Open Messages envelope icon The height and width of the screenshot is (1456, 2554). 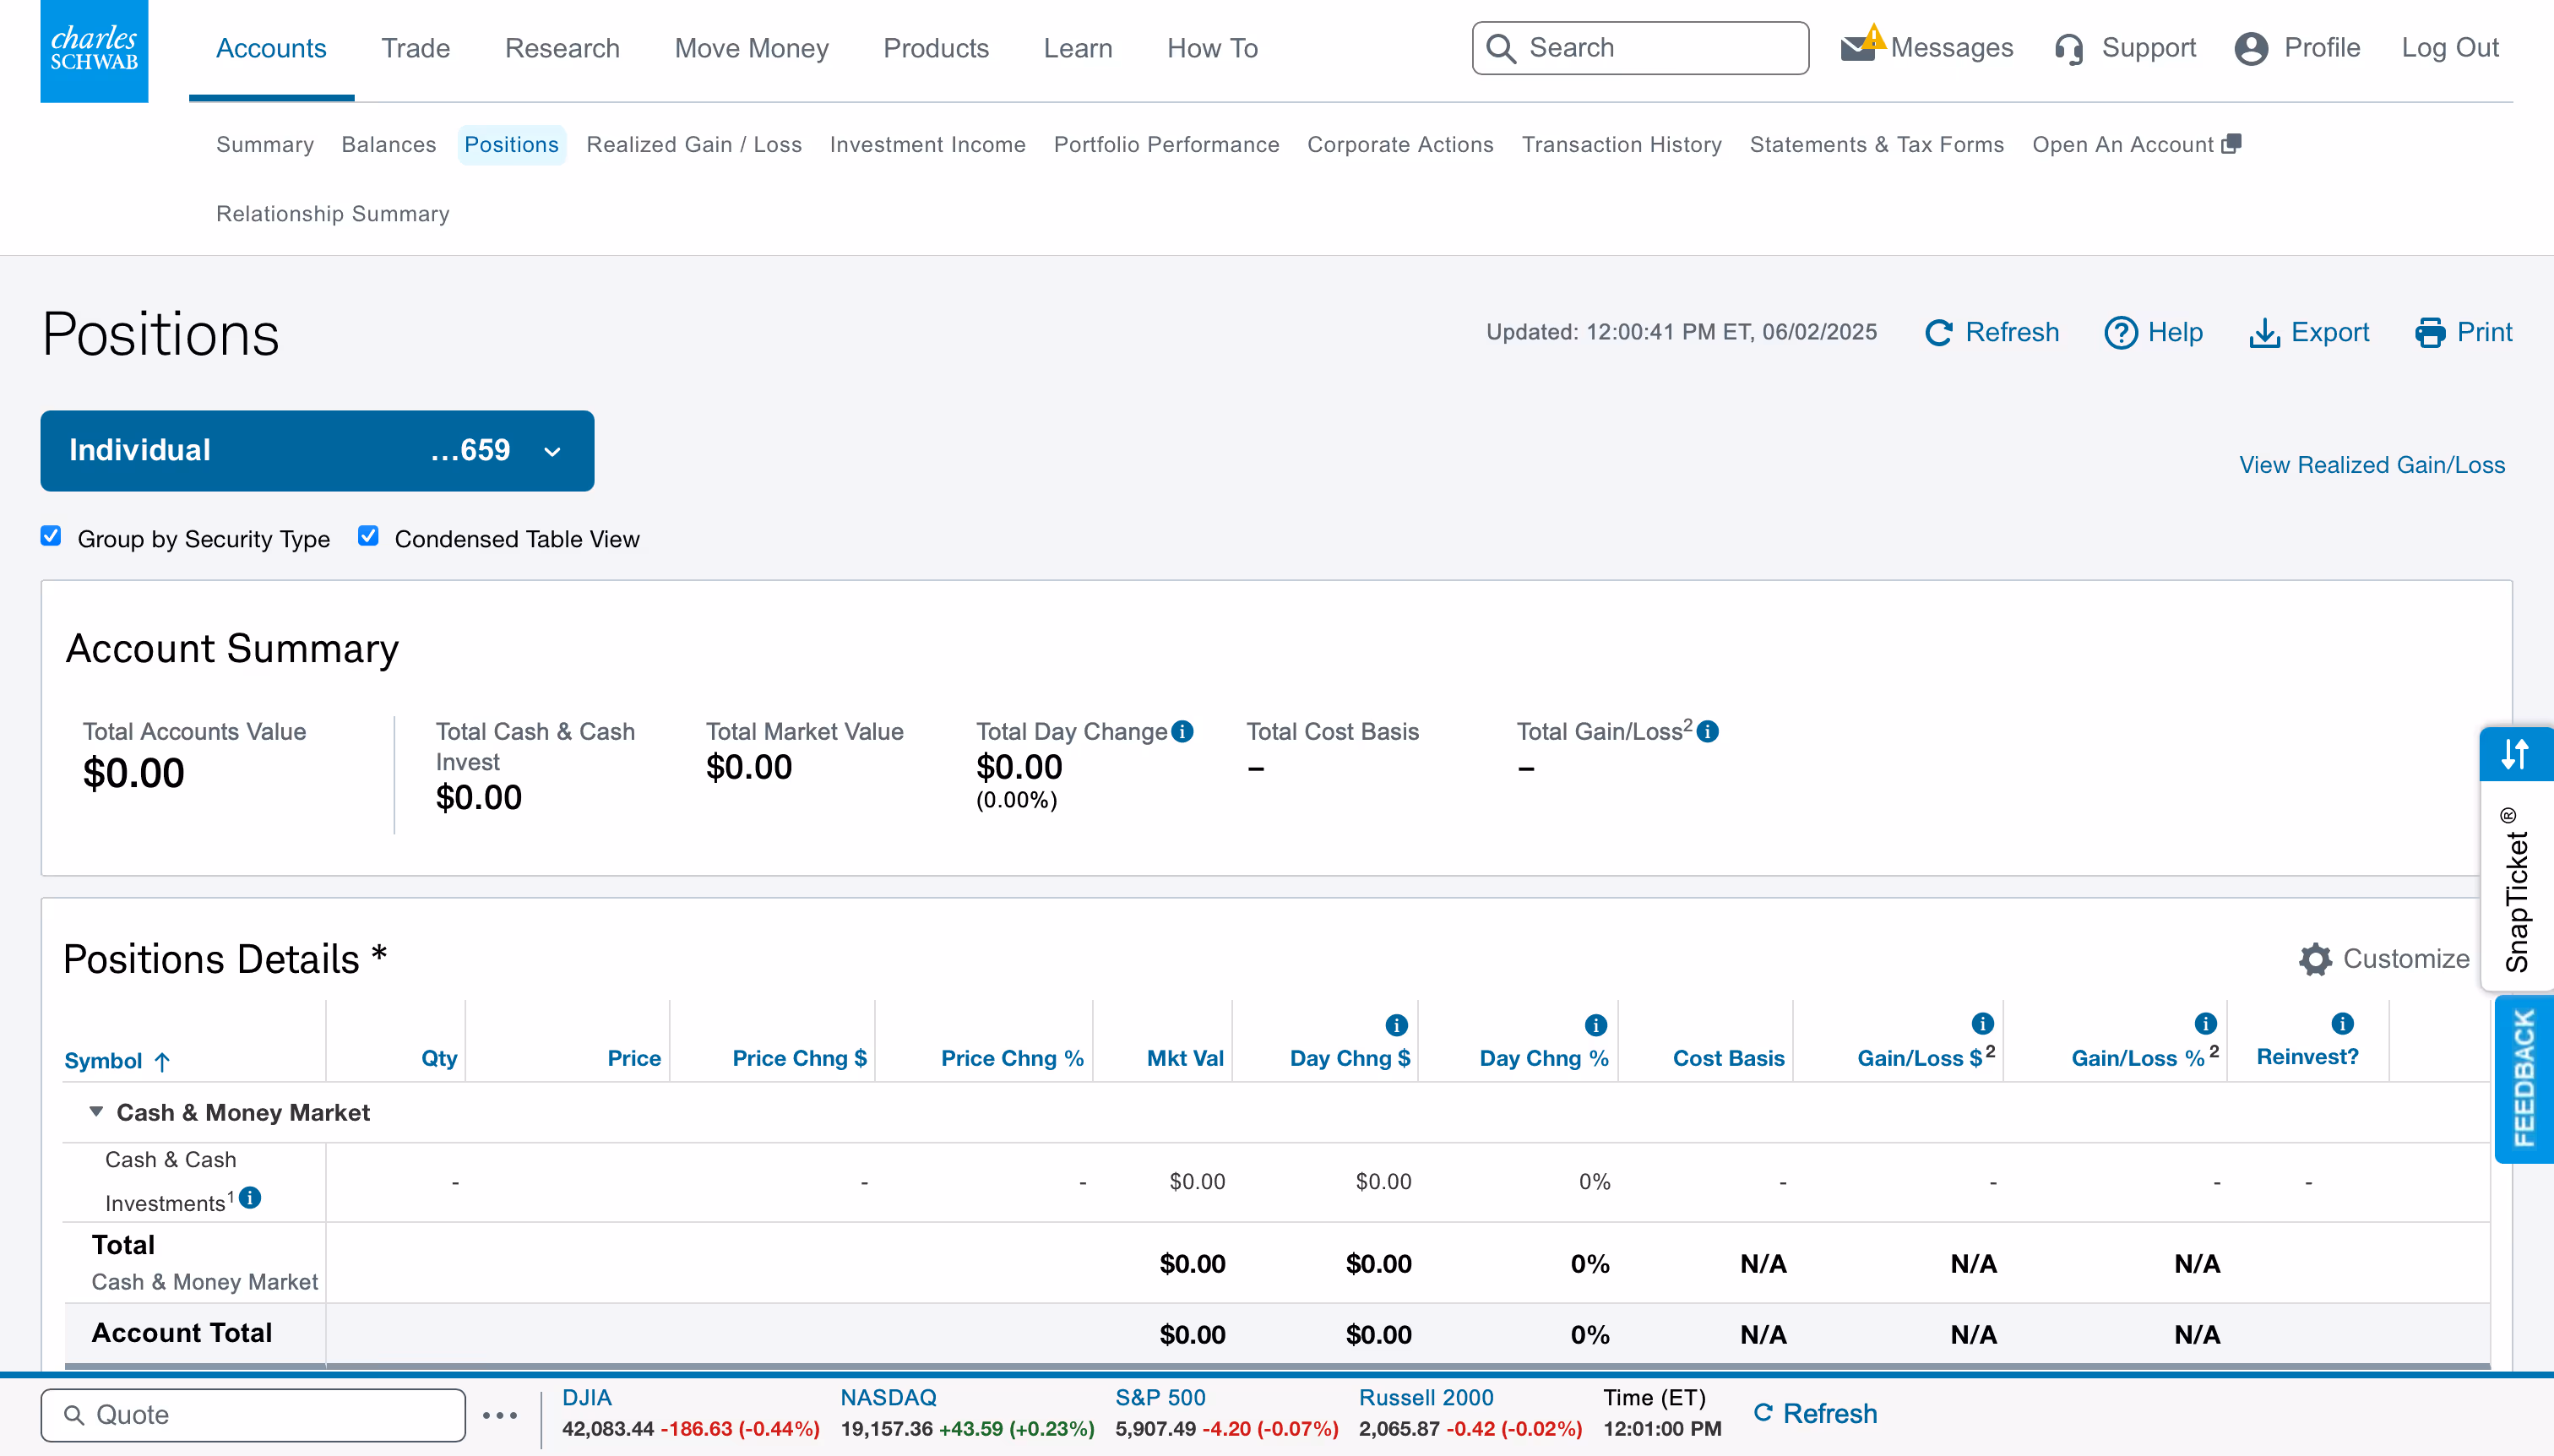coord(1859,47)
